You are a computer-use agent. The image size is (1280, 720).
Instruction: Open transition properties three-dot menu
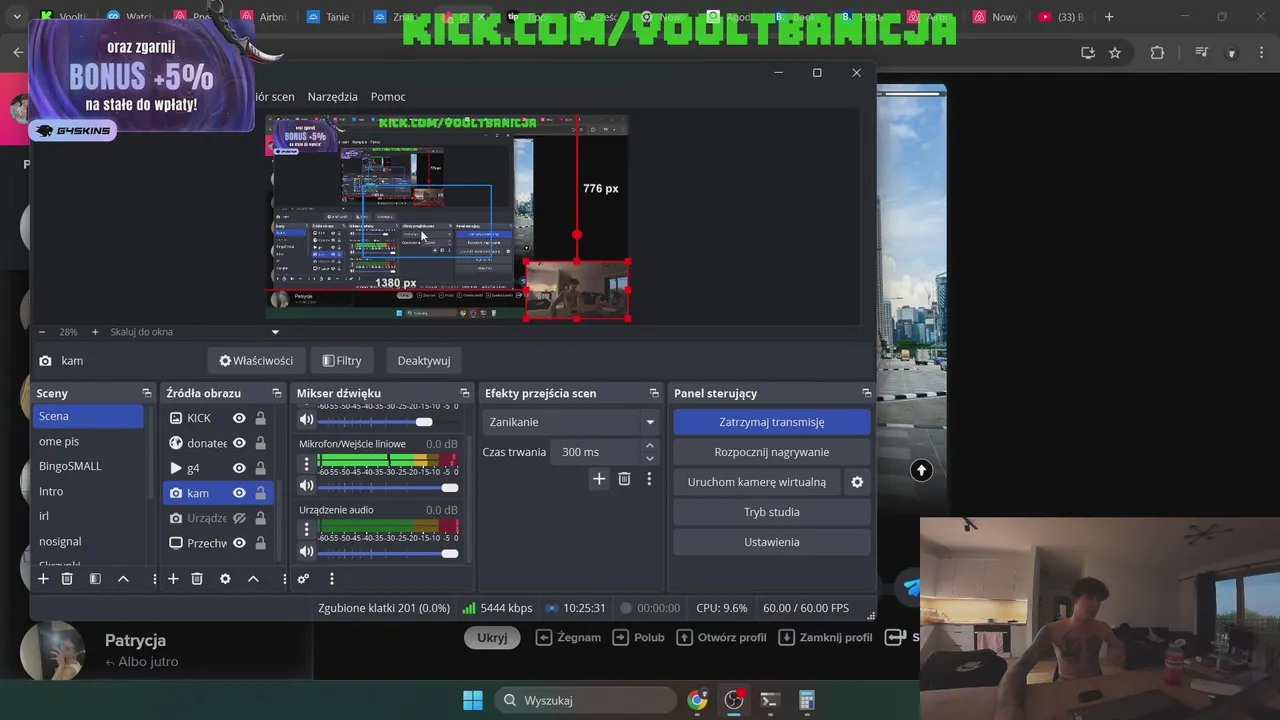click(649, 479)
